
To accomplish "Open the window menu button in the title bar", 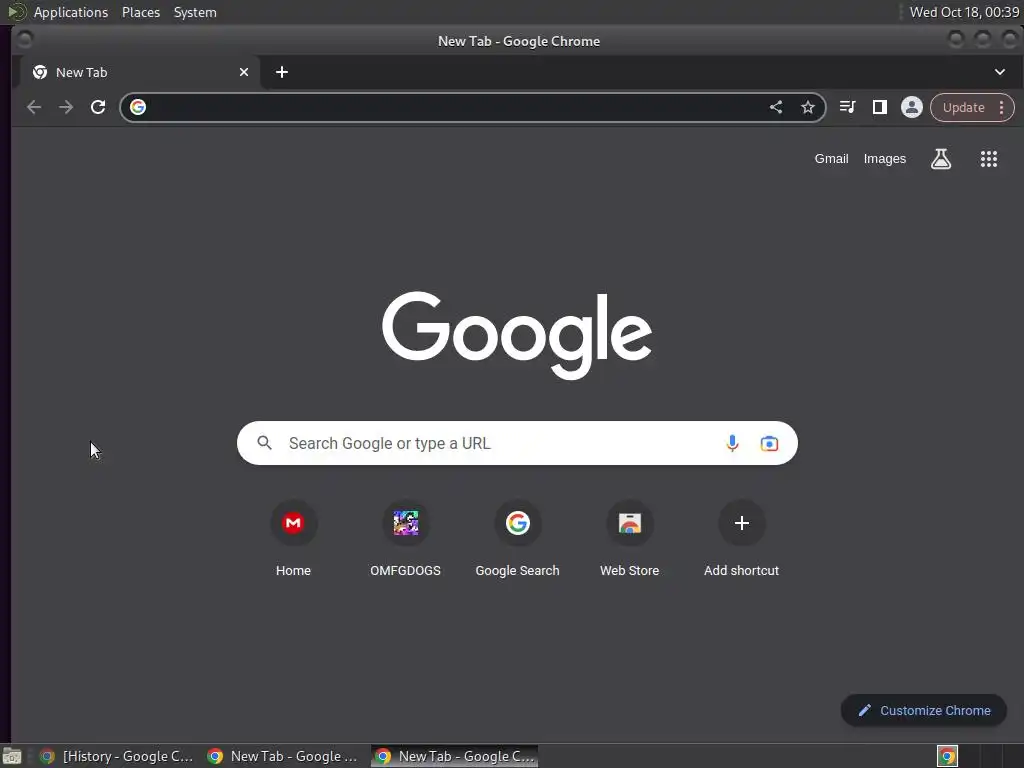I will tap(25, 40).
